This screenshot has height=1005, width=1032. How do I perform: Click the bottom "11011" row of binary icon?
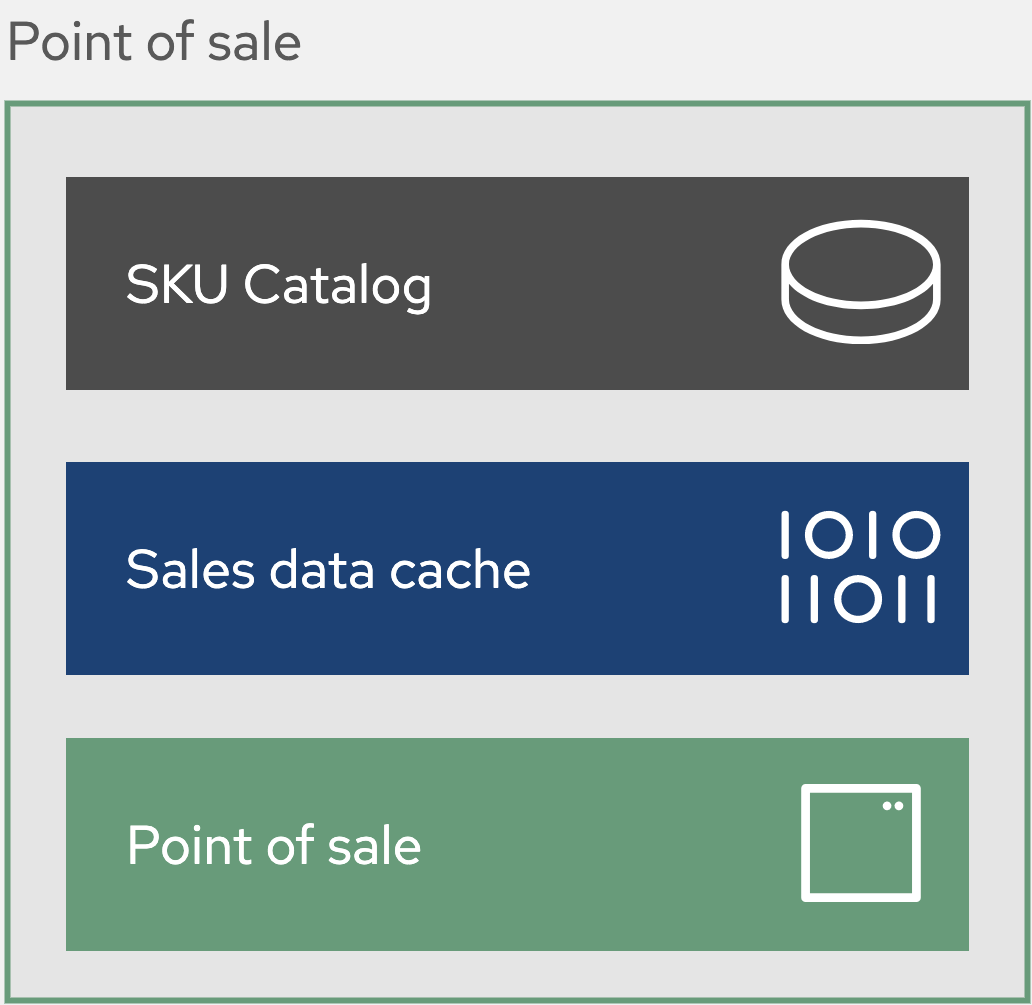tap(859, 598)
